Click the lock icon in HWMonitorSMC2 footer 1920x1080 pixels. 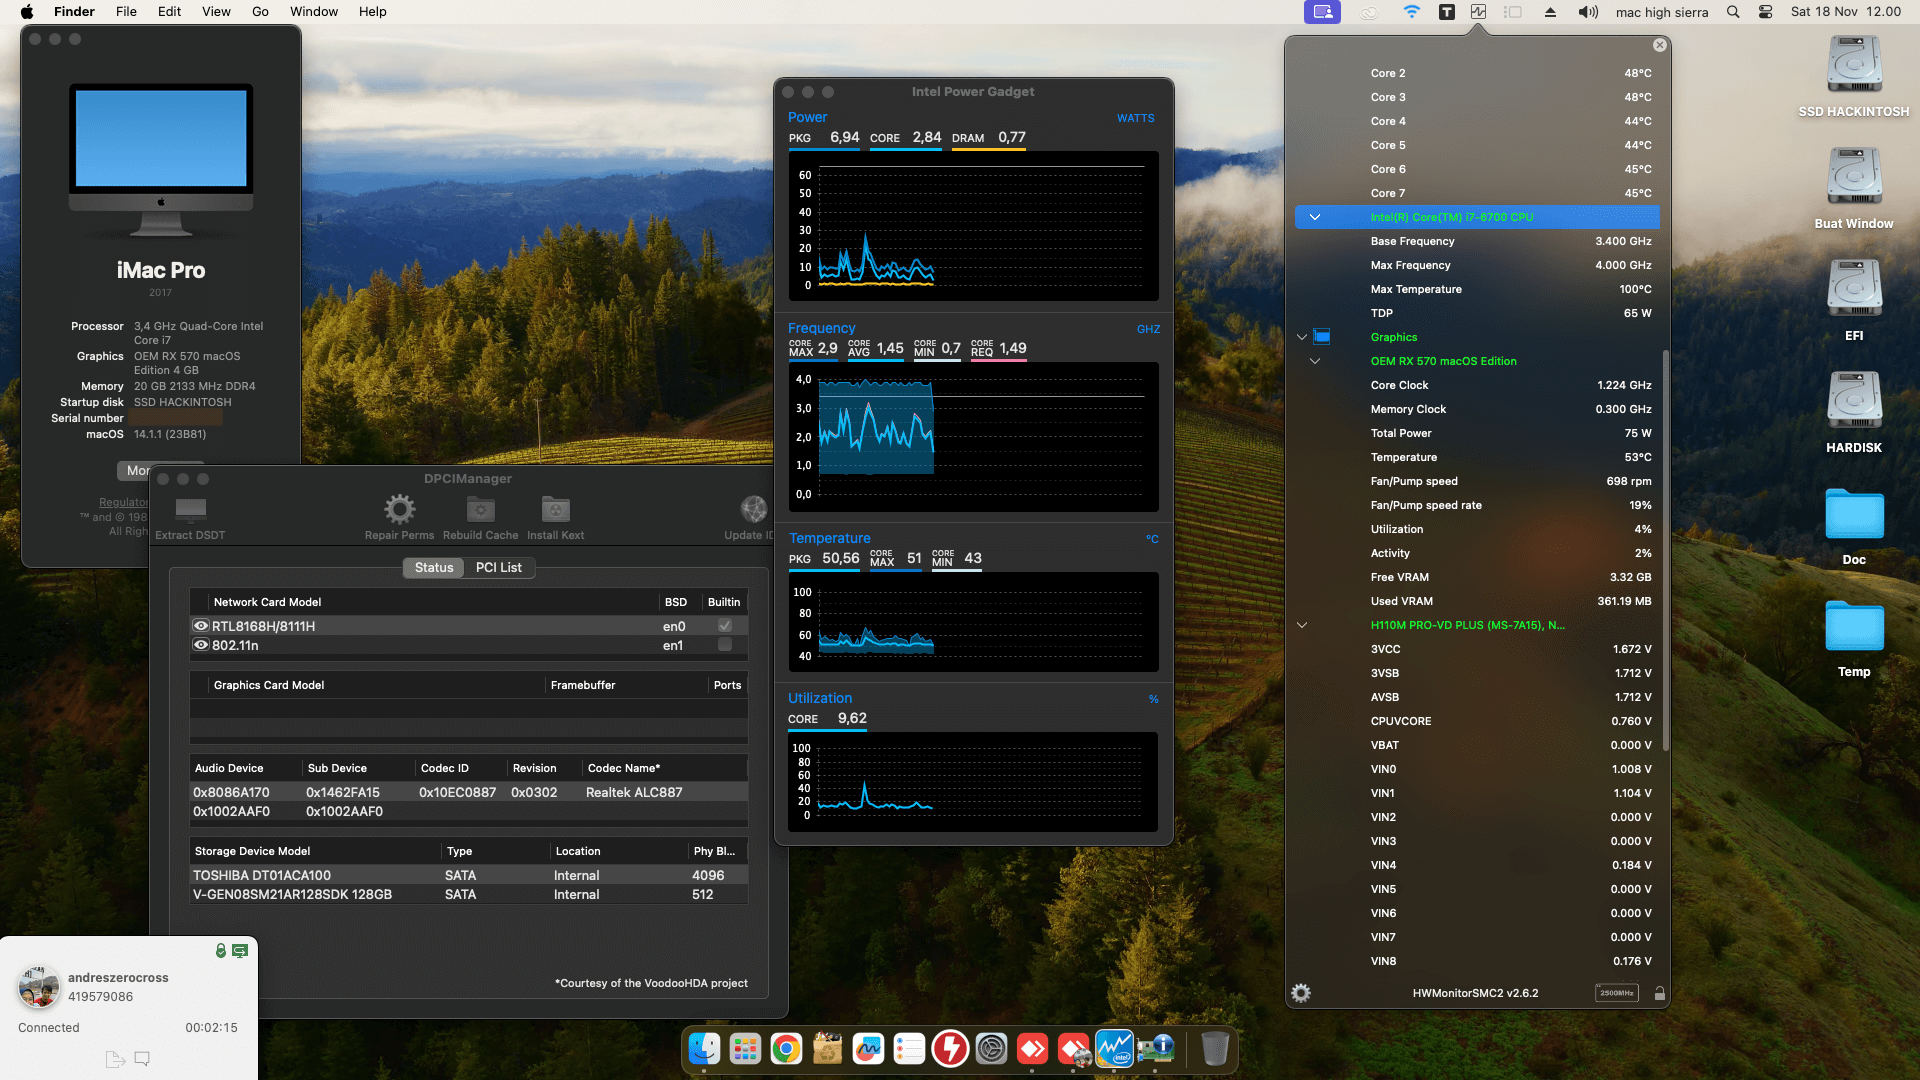1658,993
